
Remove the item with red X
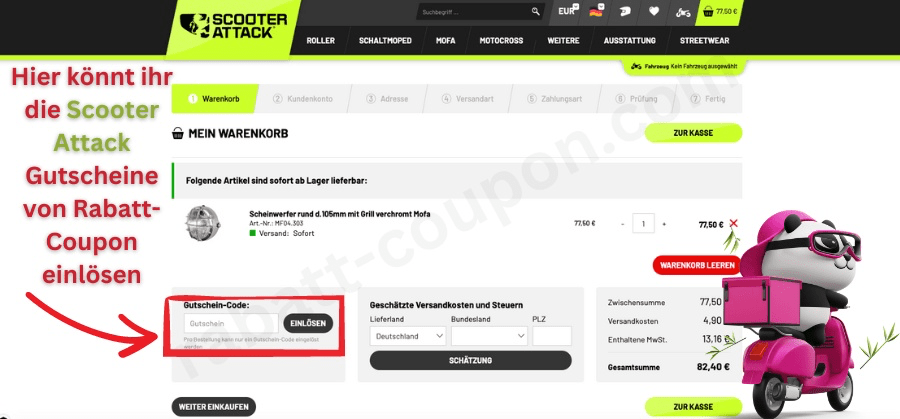click(733, 223)
